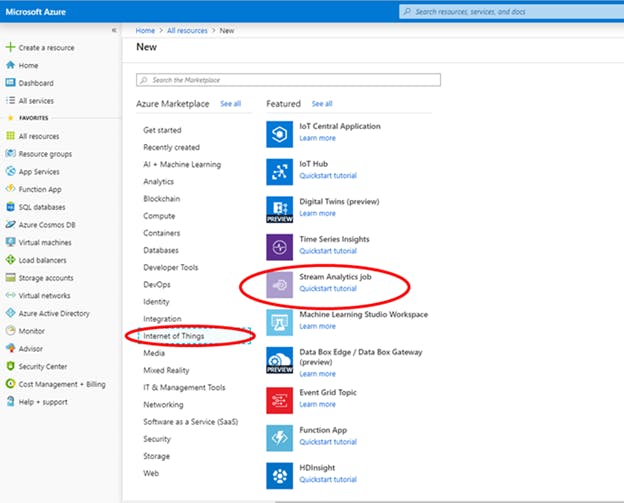Open Stream Analytics job Quickstart tutorial link
Image resolution: width=624 pixels, height=503 pixels.
[x=328, y=289]
